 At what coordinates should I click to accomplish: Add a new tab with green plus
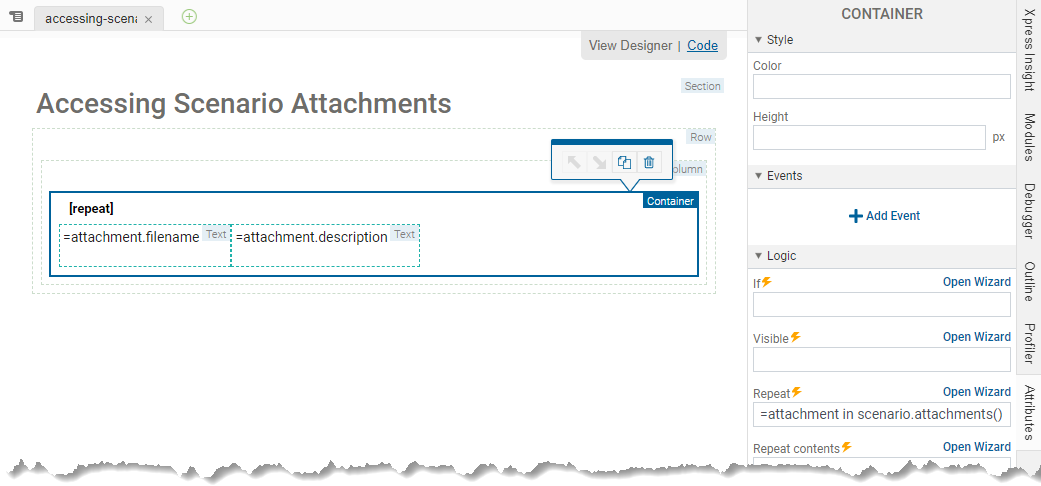tap(189, 17)
